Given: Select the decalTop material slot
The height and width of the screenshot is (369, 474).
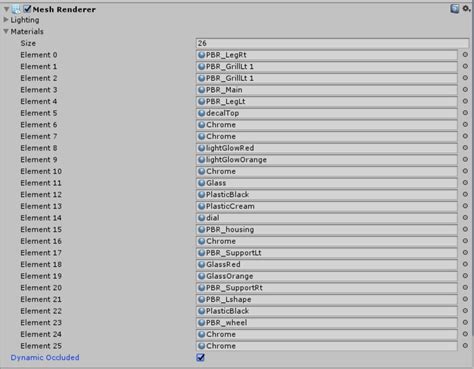Looking at the screenshot, I should (x=327, y=113).
